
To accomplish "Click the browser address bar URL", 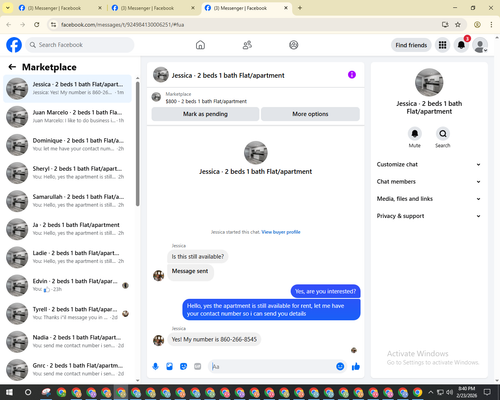I will pos(123,25).
